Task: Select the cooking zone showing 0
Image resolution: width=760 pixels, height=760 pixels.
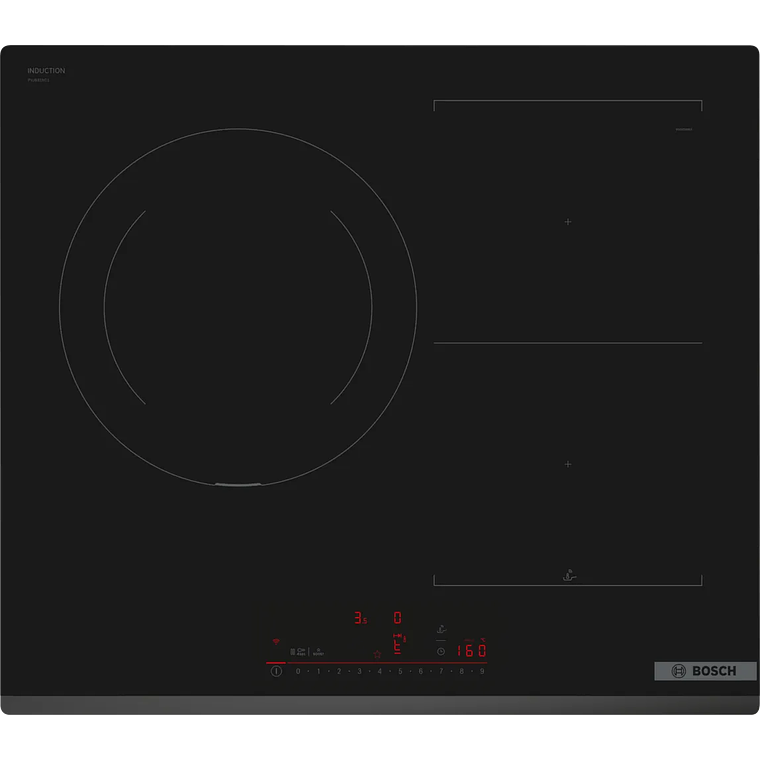Action: (397, 618)
